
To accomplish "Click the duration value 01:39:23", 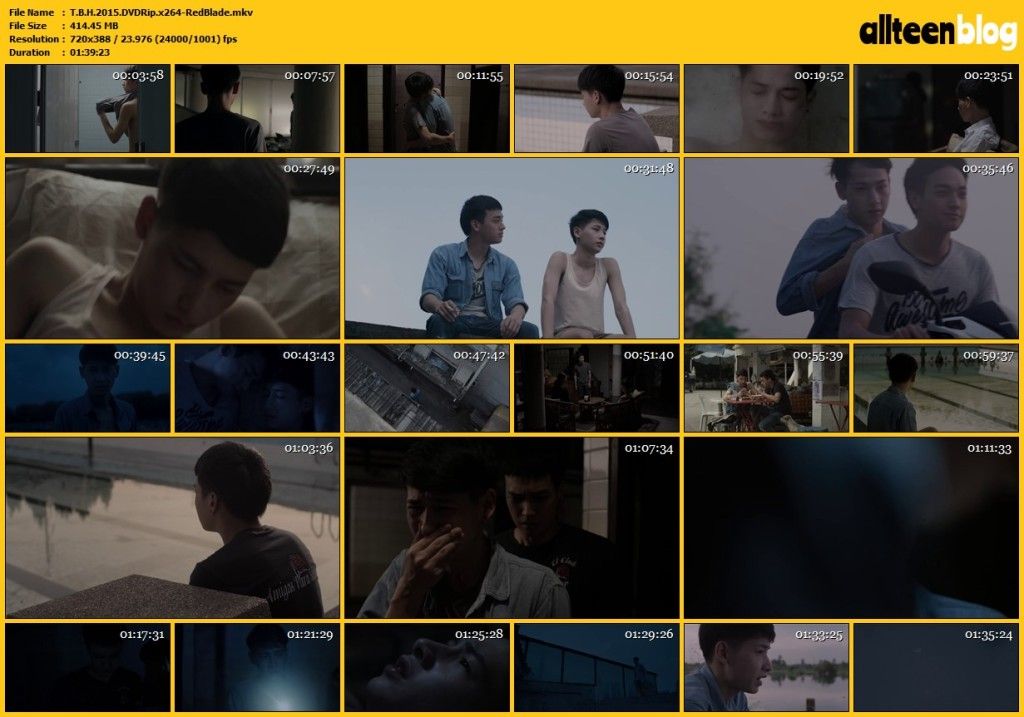I will pyautogui.click(x=89, y=52).
